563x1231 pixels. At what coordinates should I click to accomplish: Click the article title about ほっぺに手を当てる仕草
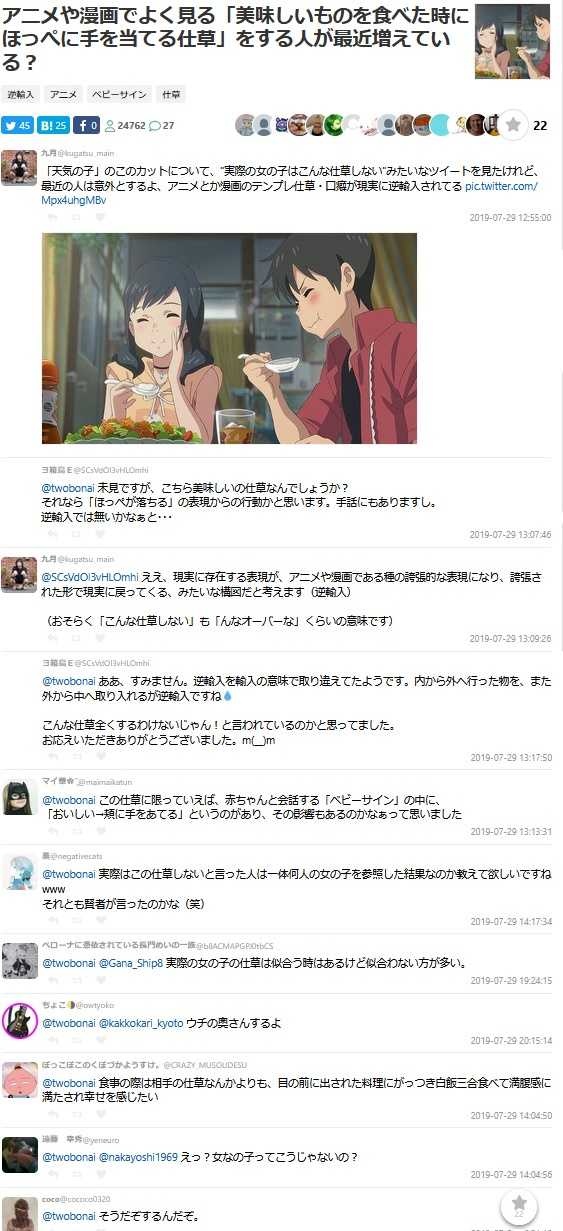click(235, 40)
